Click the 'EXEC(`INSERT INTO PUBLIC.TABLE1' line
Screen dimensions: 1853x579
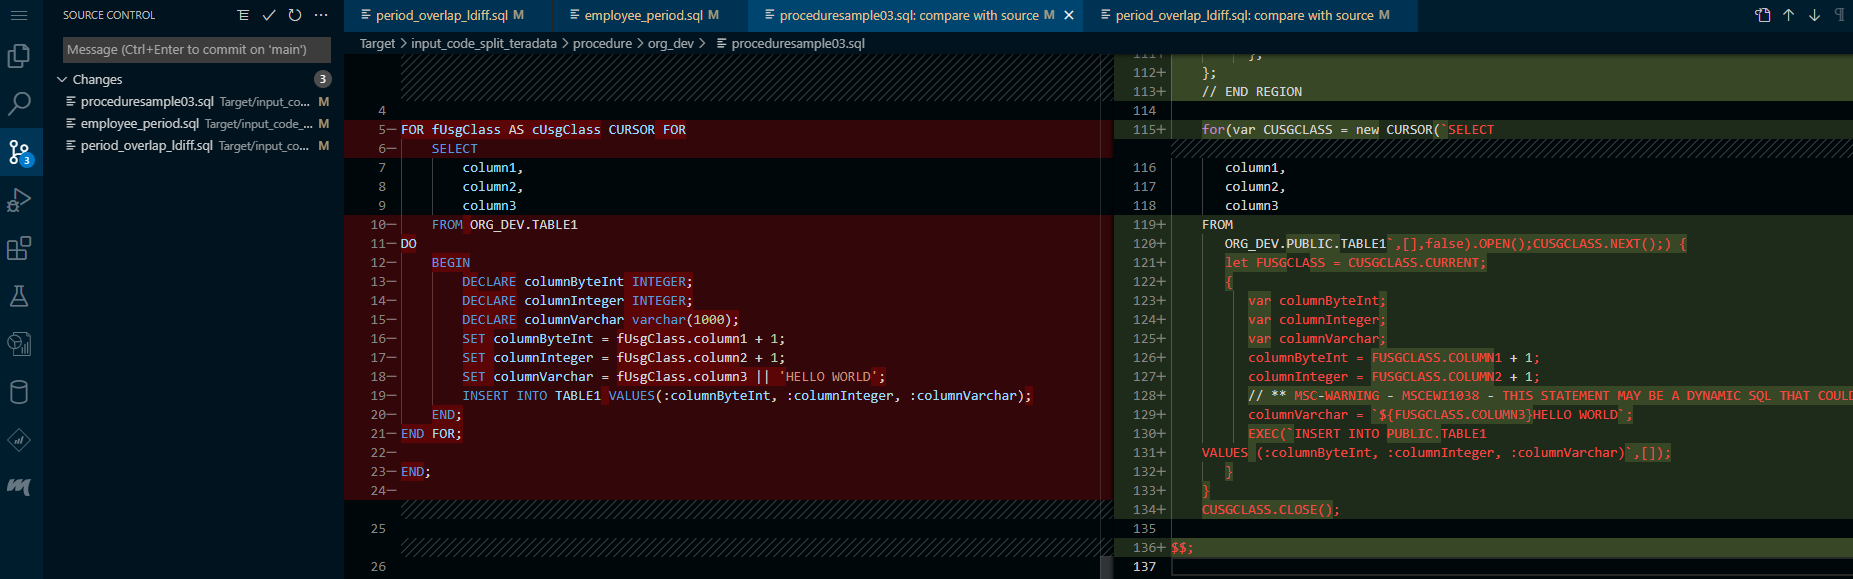point(1367,434)
